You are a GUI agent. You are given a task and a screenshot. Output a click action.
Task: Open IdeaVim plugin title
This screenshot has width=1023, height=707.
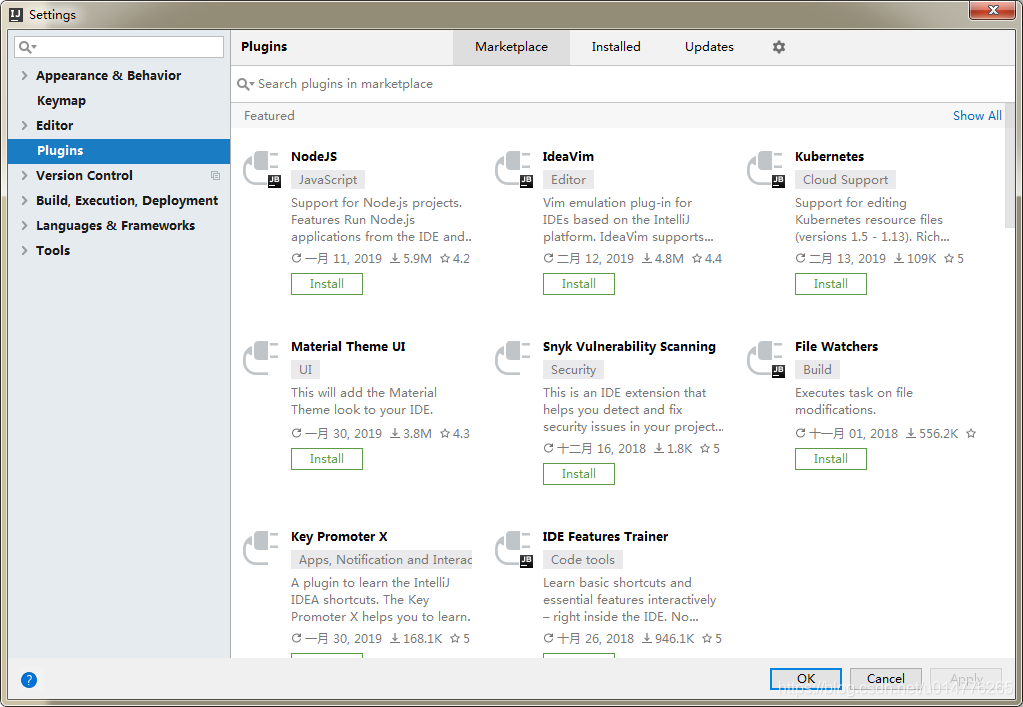tap(568, 157)
